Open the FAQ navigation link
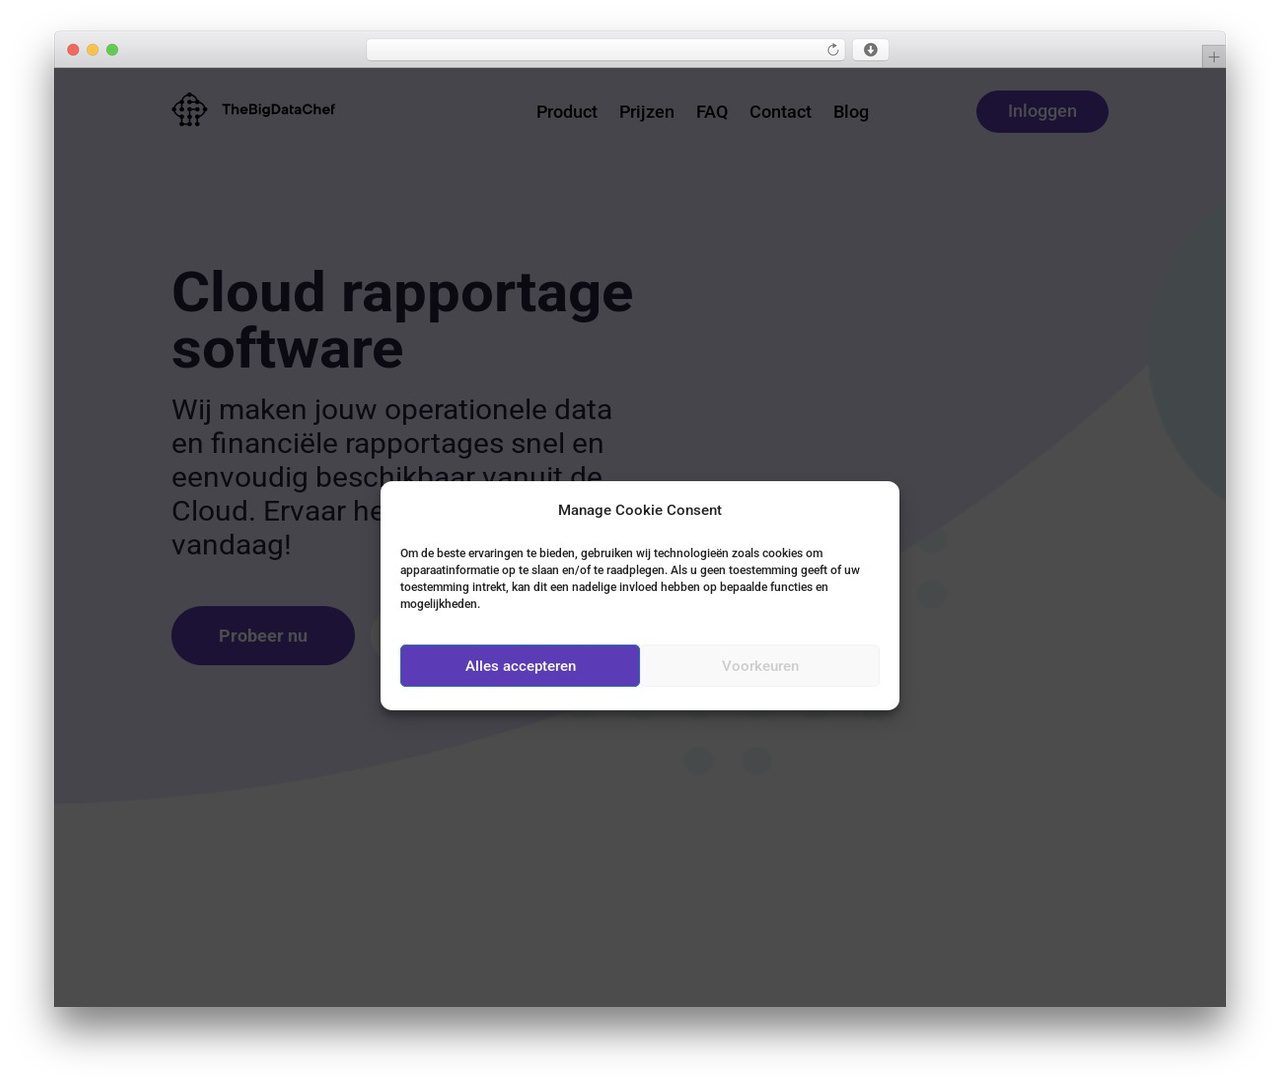The width and height of the screenshot is (1280, 1084). point(712,112)
